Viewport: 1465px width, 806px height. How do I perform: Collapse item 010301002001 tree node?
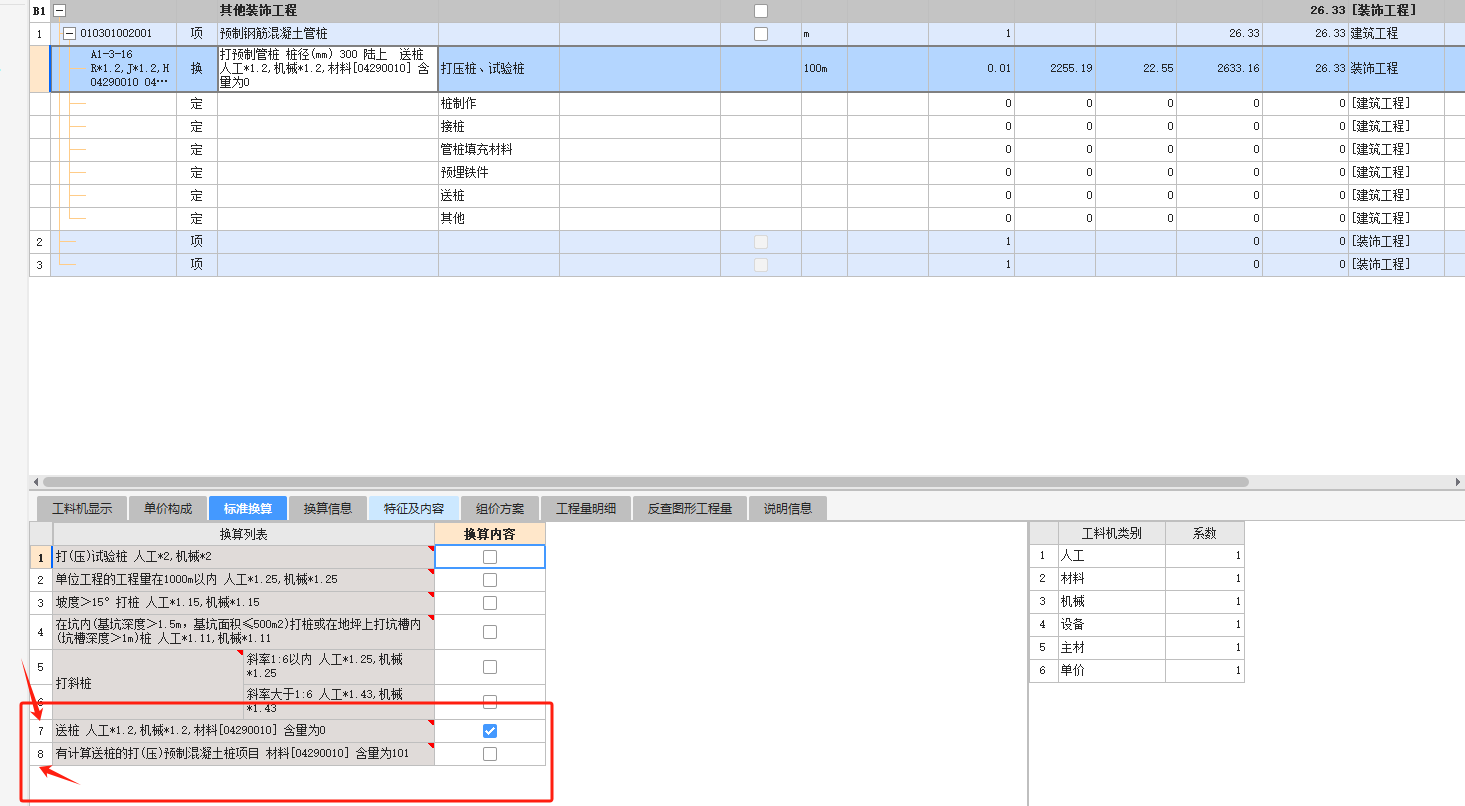tap(70, 33)
